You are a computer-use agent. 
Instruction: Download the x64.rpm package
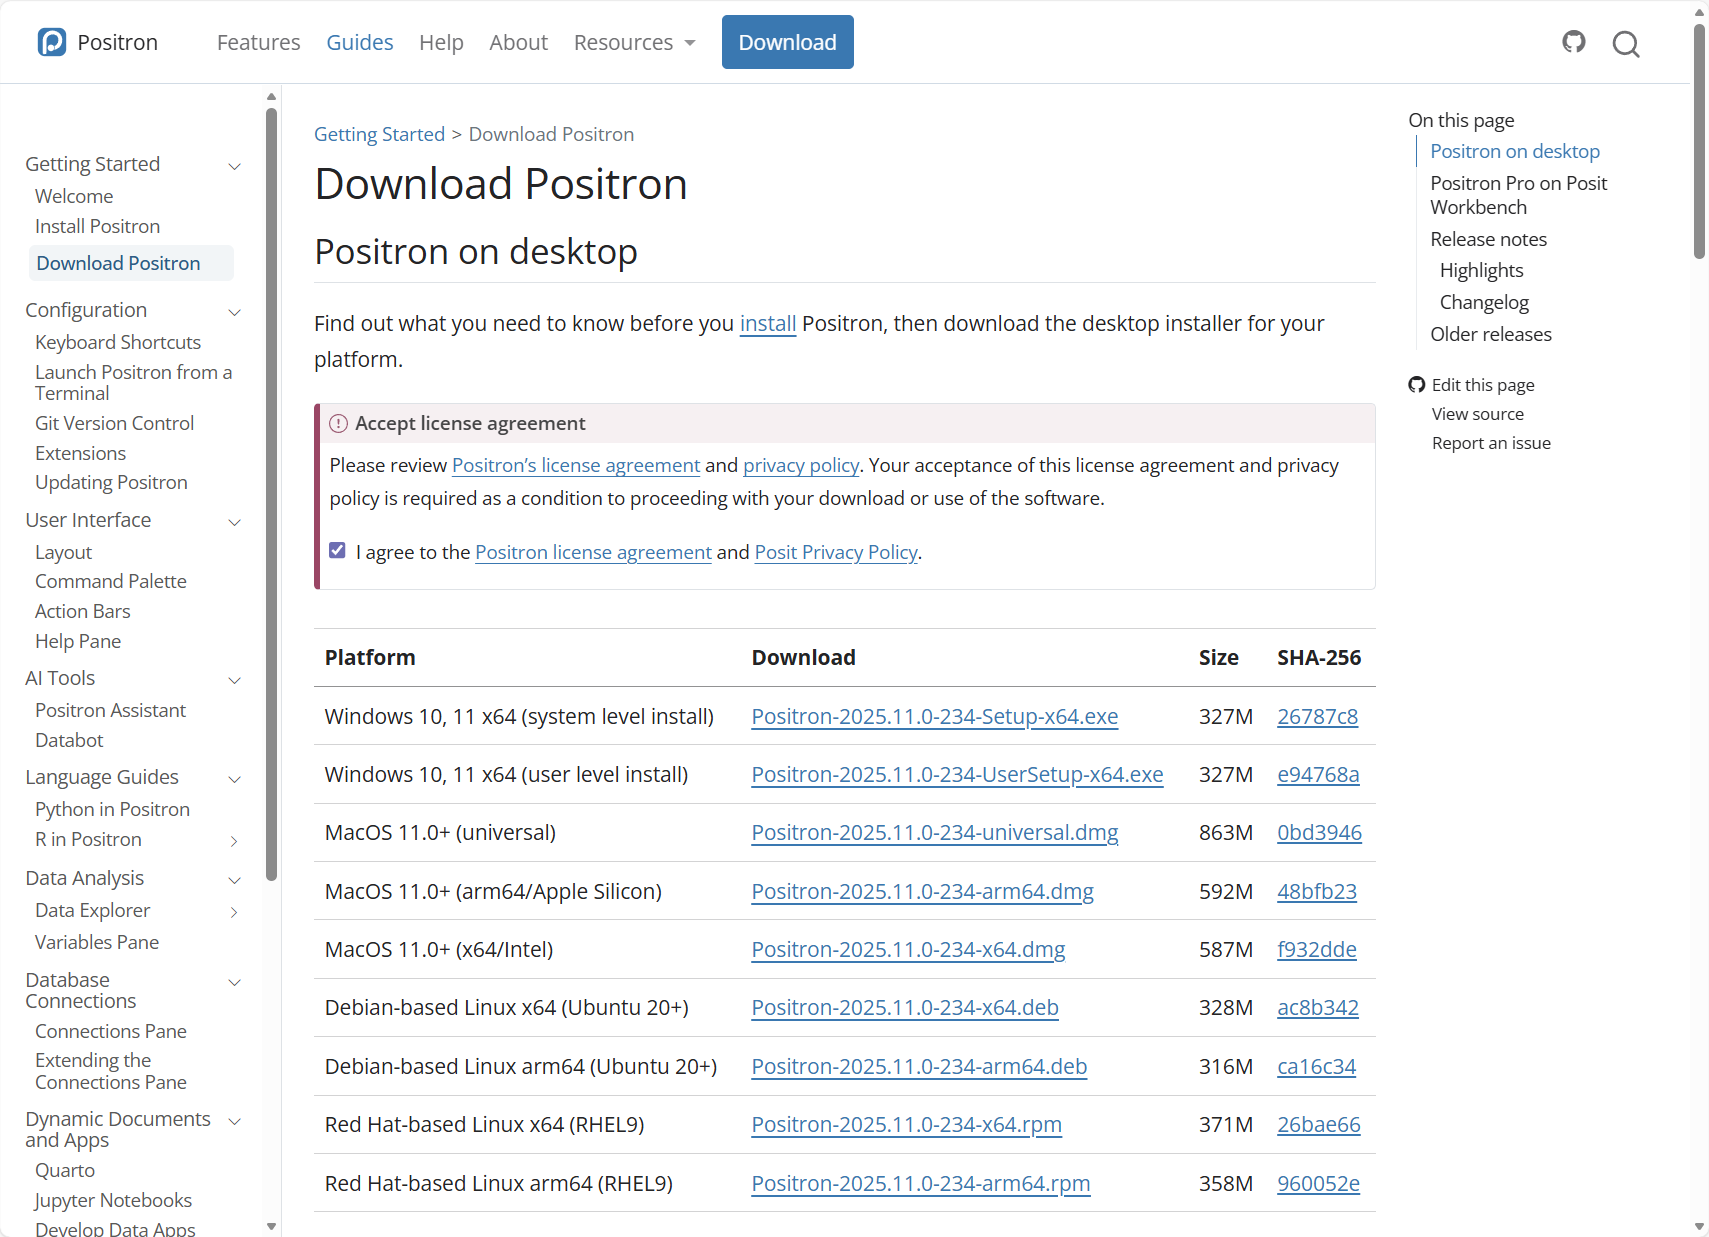tap(907, 1124)
